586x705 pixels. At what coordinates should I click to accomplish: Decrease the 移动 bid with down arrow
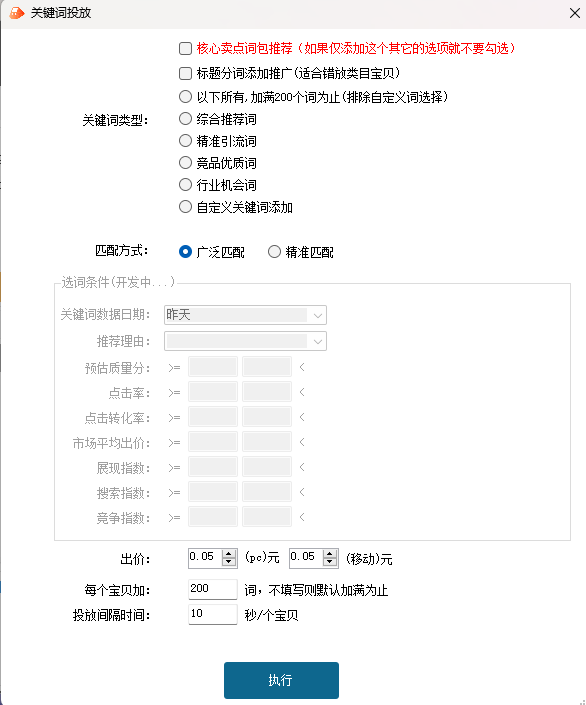[x=330, y=562]
